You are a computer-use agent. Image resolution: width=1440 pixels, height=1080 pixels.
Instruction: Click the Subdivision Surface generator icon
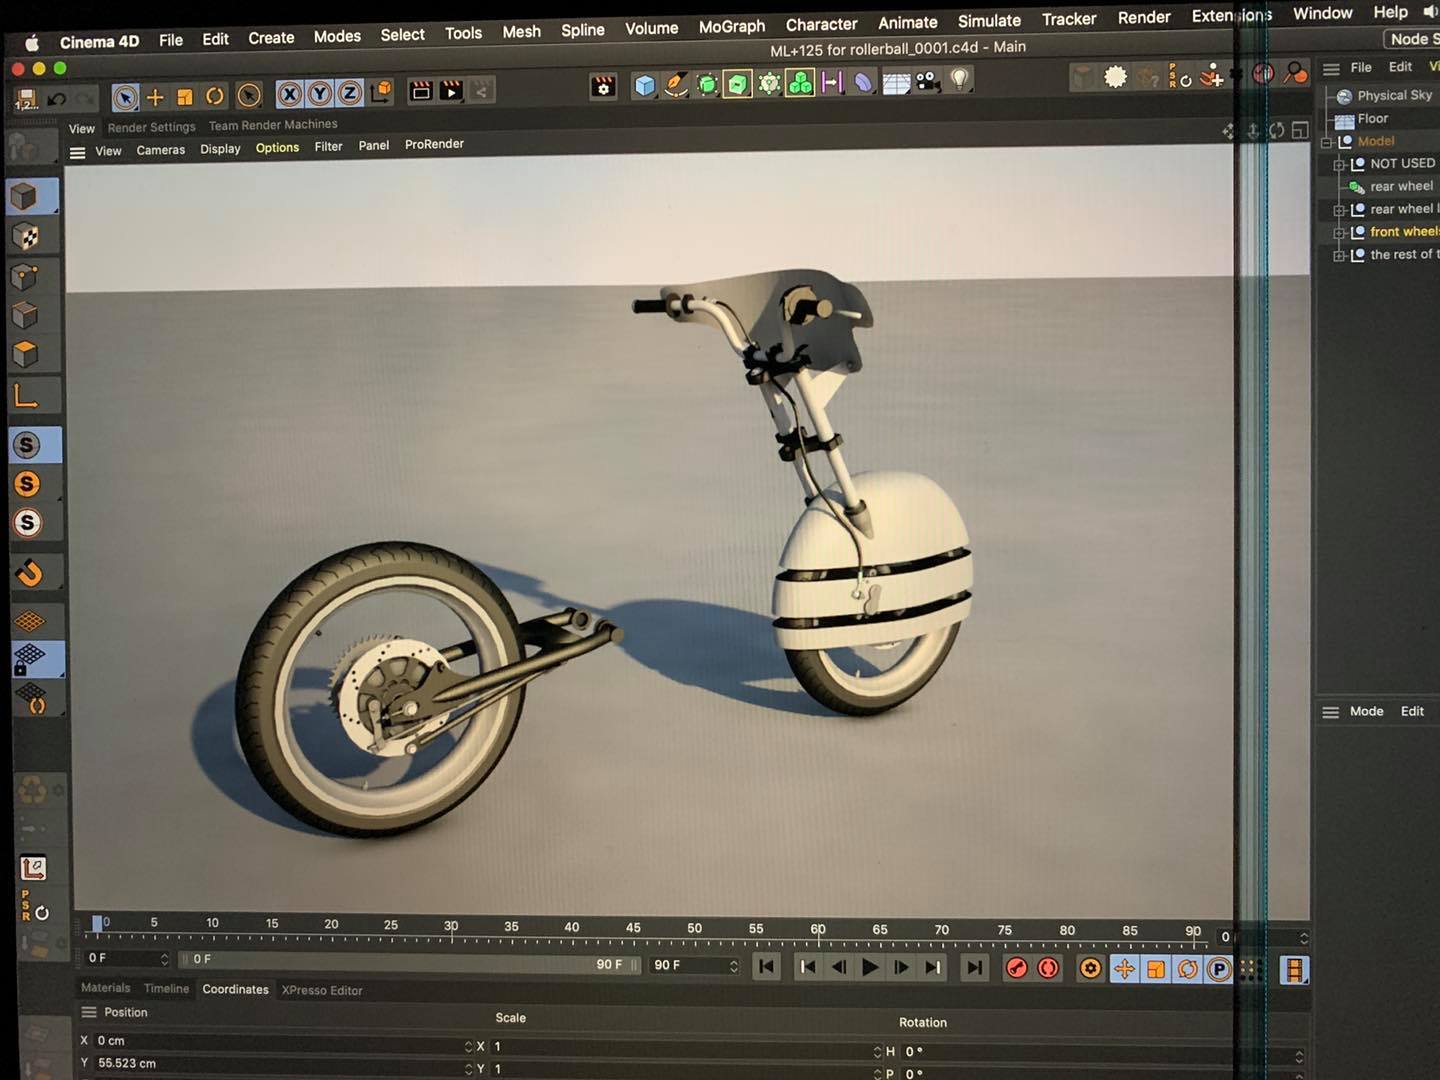pyautogui.click(x=707, y=84)
